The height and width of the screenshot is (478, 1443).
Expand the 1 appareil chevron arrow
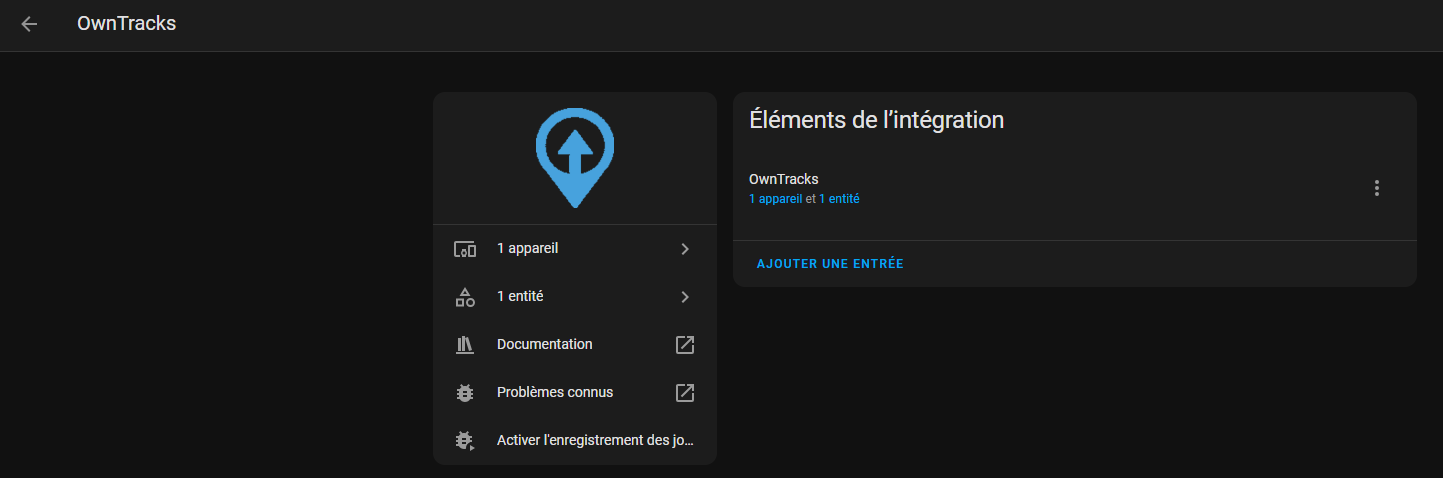coord(685,249)
